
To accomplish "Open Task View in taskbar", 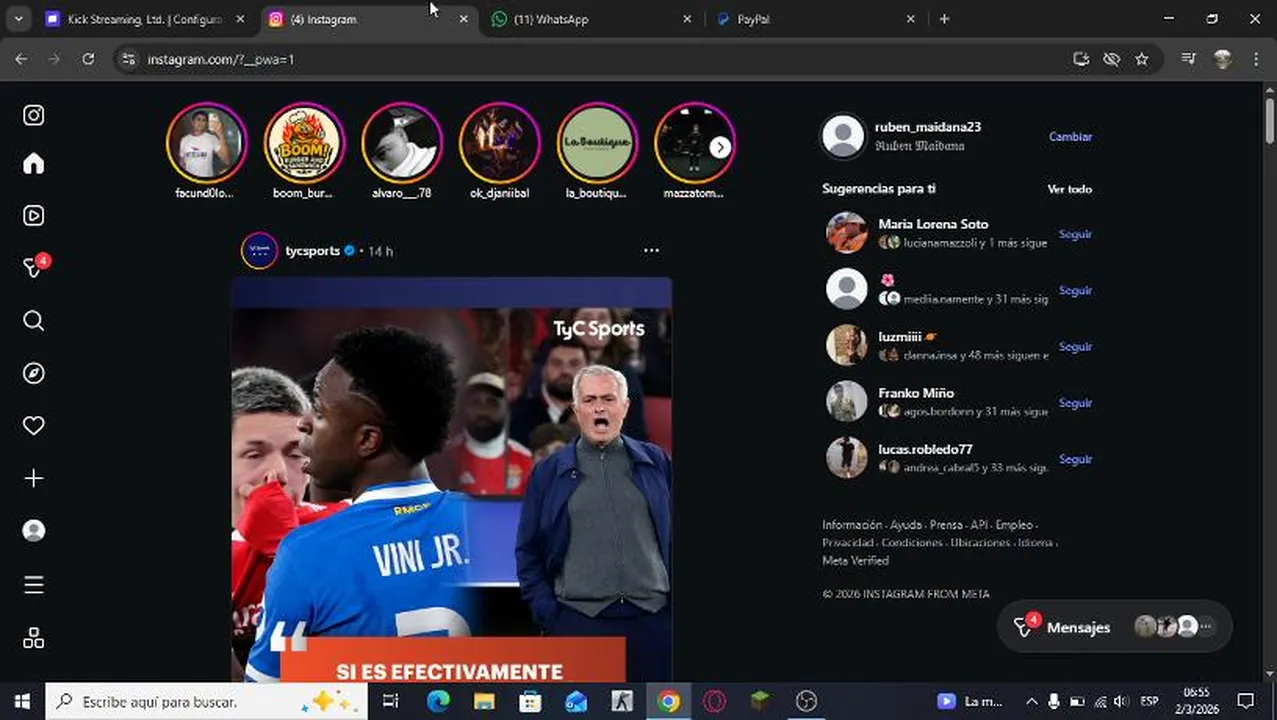I will point(390,702).
